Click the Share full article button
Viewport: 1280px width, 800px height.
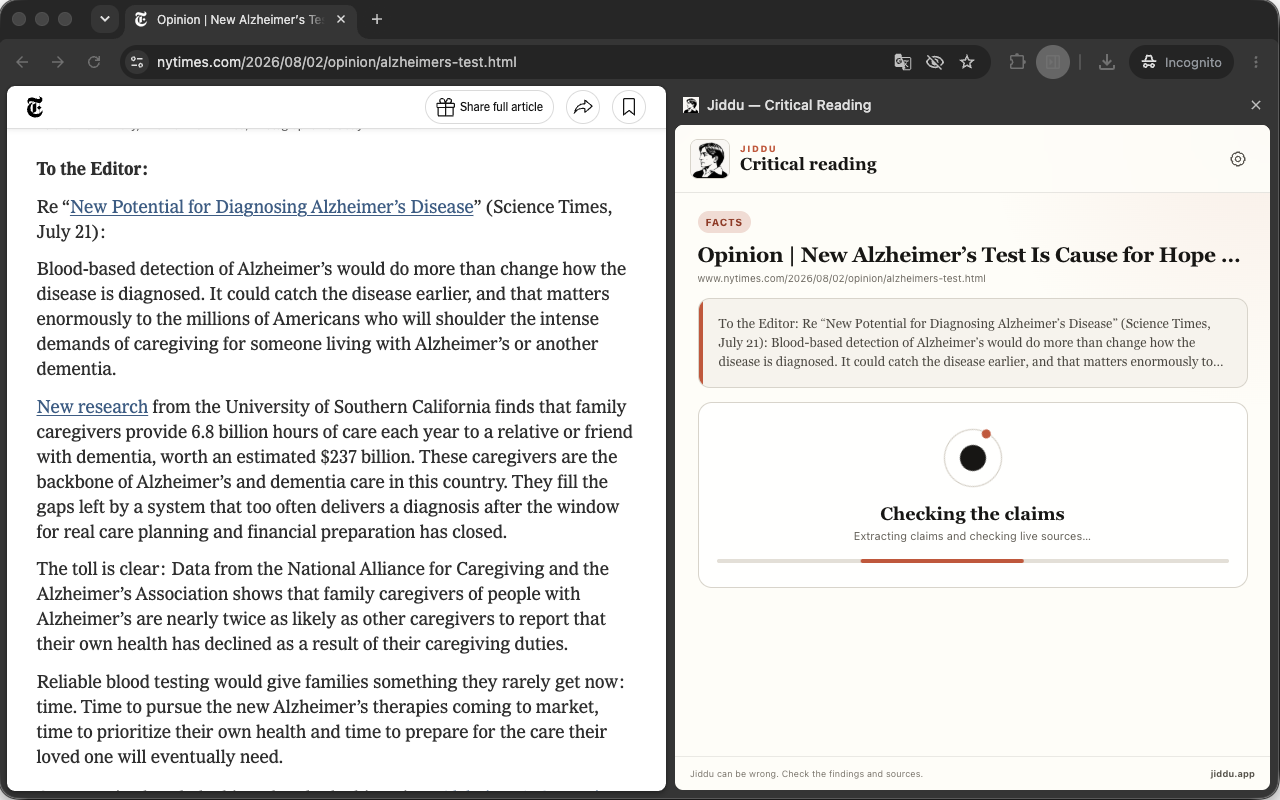pyautogui.click(x=490, y=107)
